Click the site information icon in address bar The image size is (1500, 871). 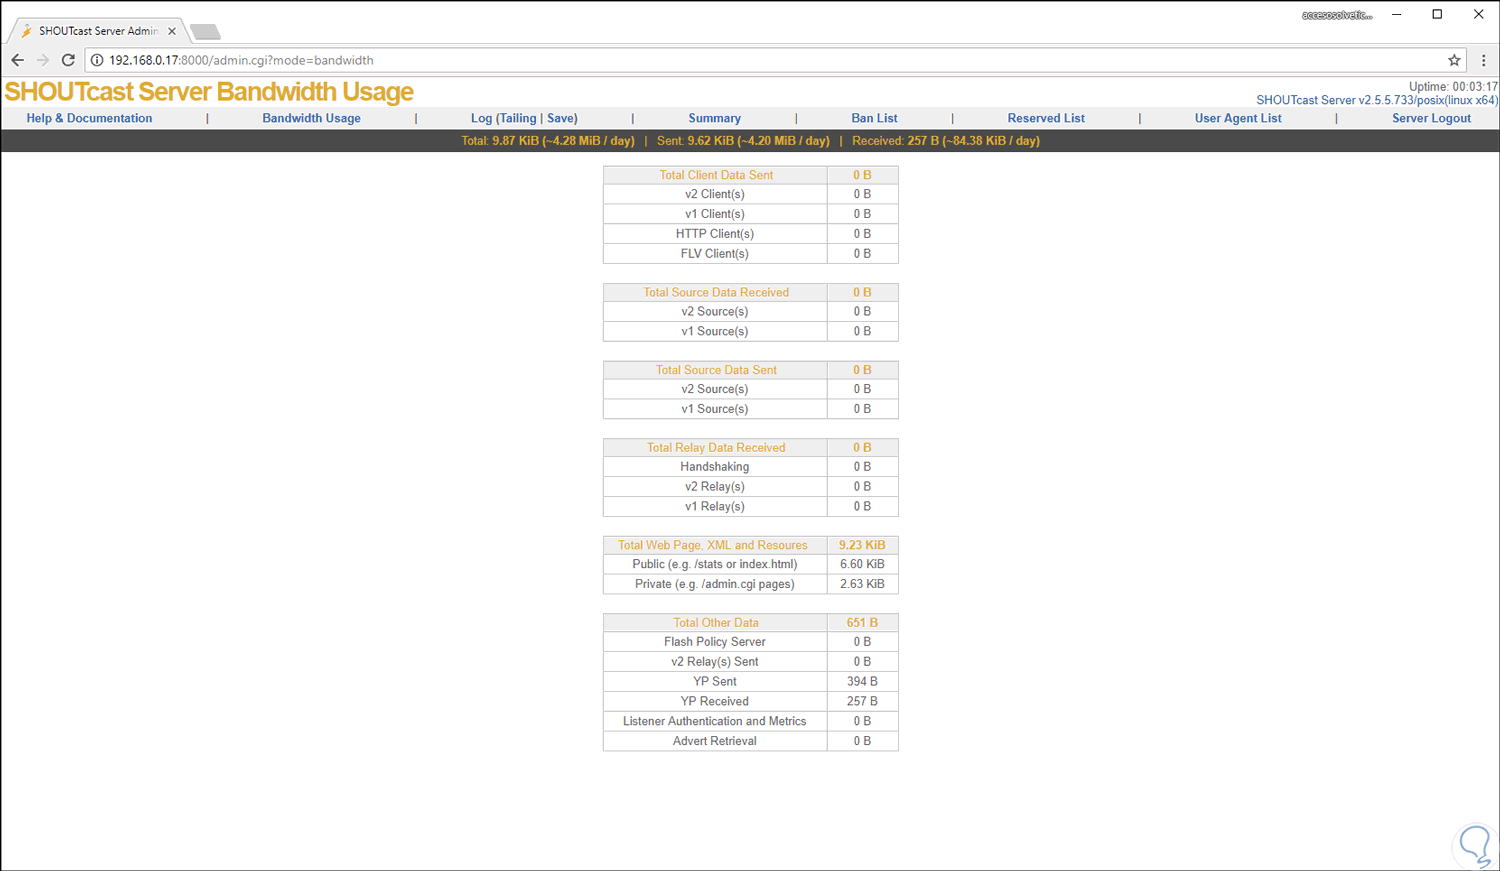click(x=97, y=60)
